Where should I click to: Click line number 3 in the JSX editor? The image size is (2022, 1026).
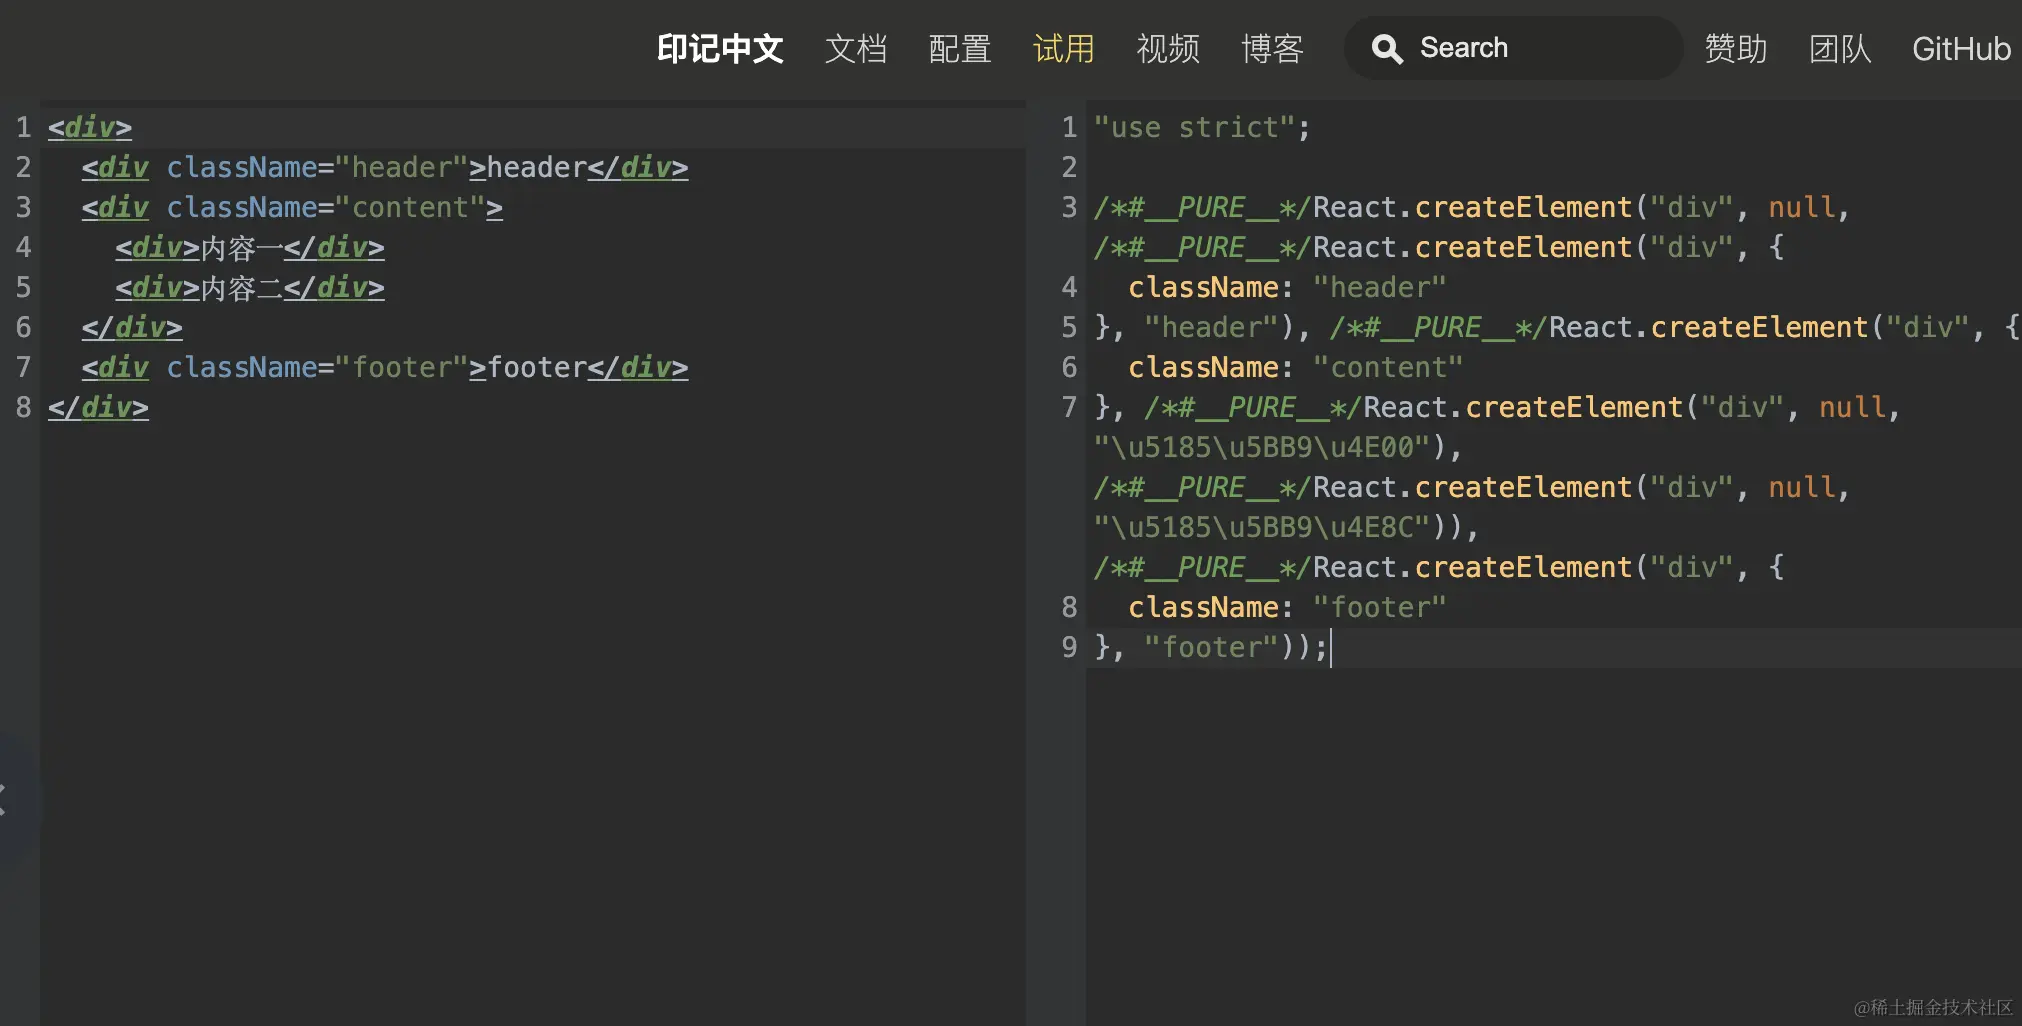[x=24, y=207]
